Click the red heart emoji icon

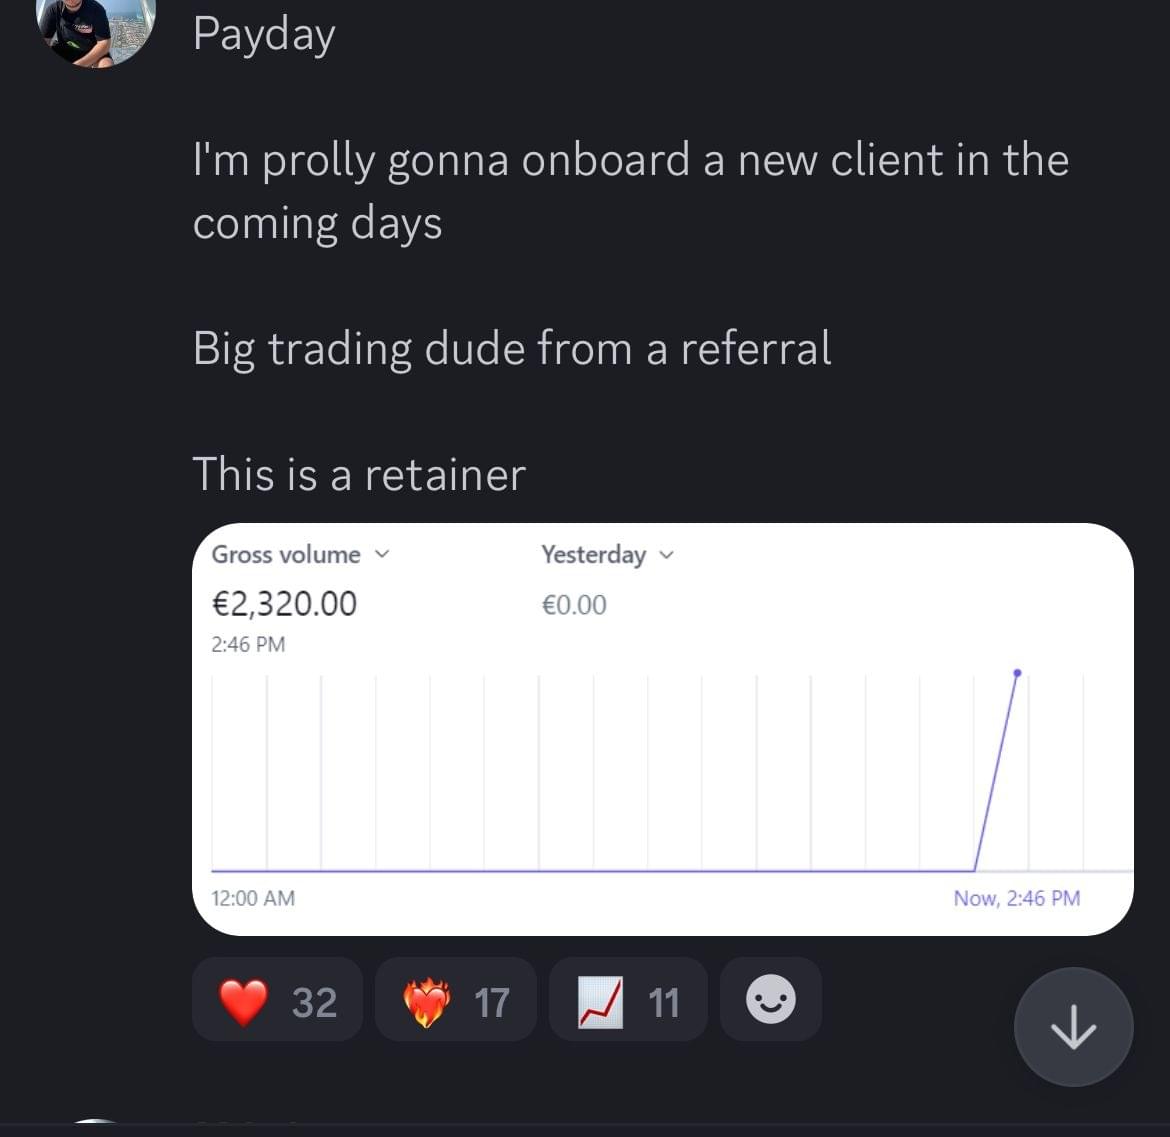click(243, 1001)
